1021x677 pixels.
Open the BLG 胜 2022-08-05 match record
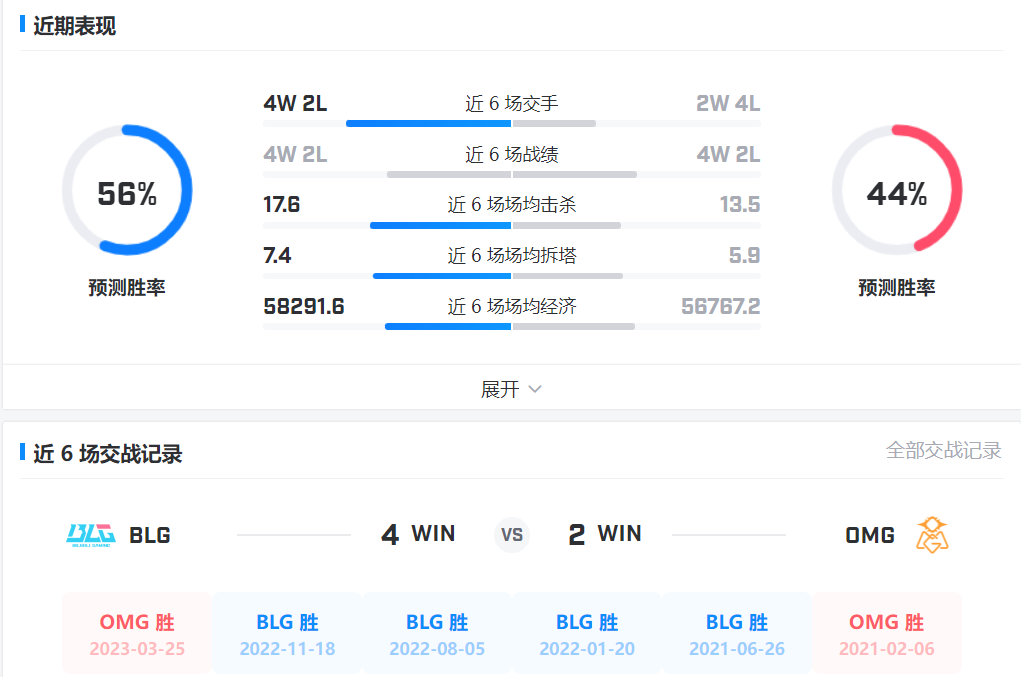coord(437,635)
